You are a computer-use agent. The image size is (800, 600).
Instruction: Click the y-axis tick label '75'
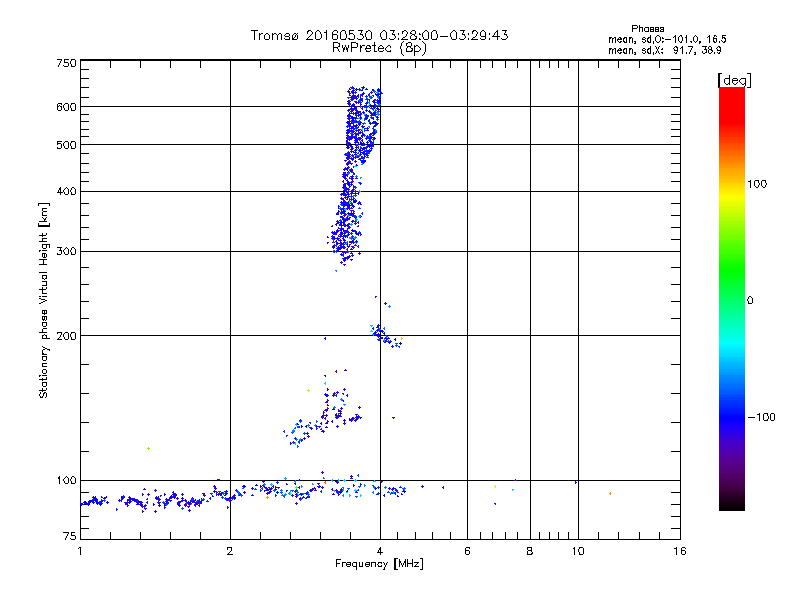[70, 536]
